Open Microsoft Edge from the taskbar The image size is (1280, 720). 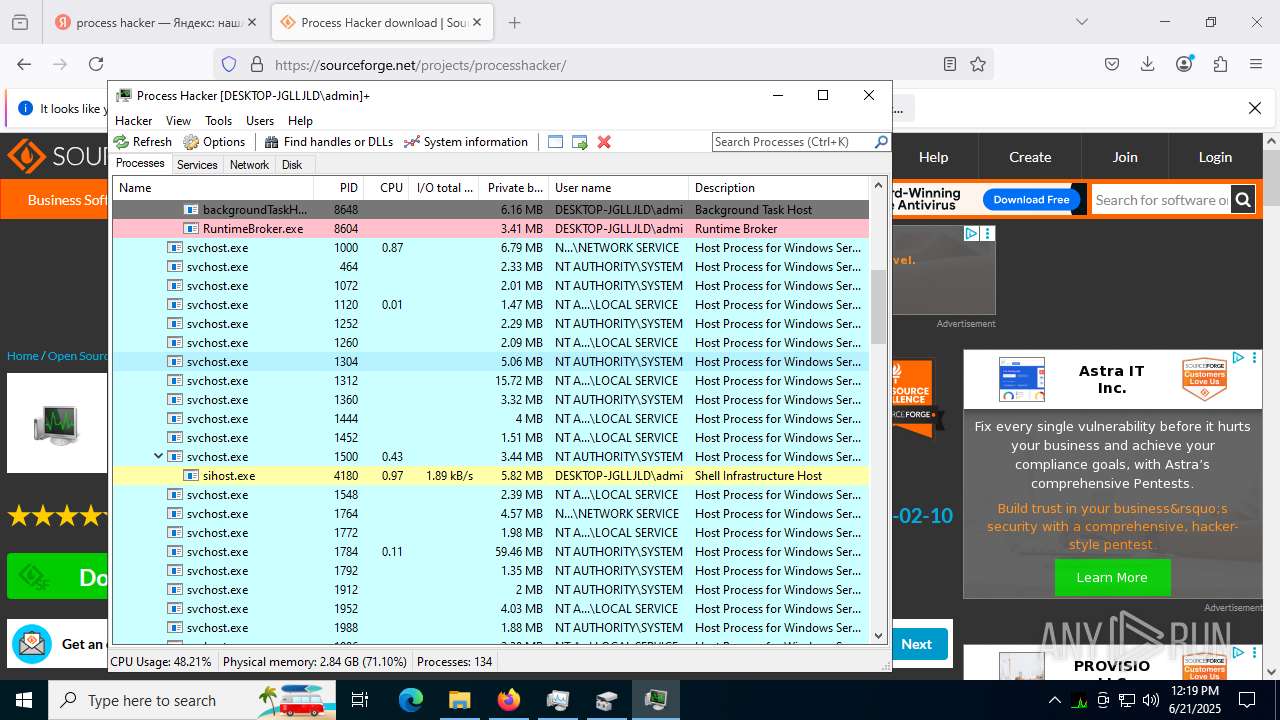pos(411,700)
